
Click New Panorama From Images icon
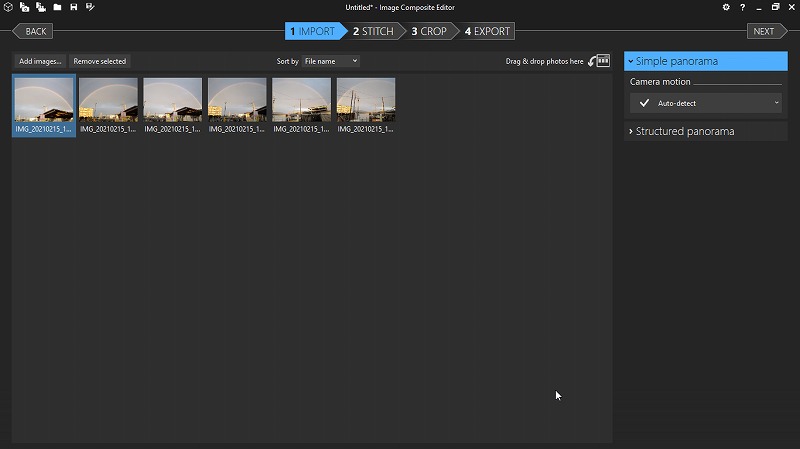24,7
